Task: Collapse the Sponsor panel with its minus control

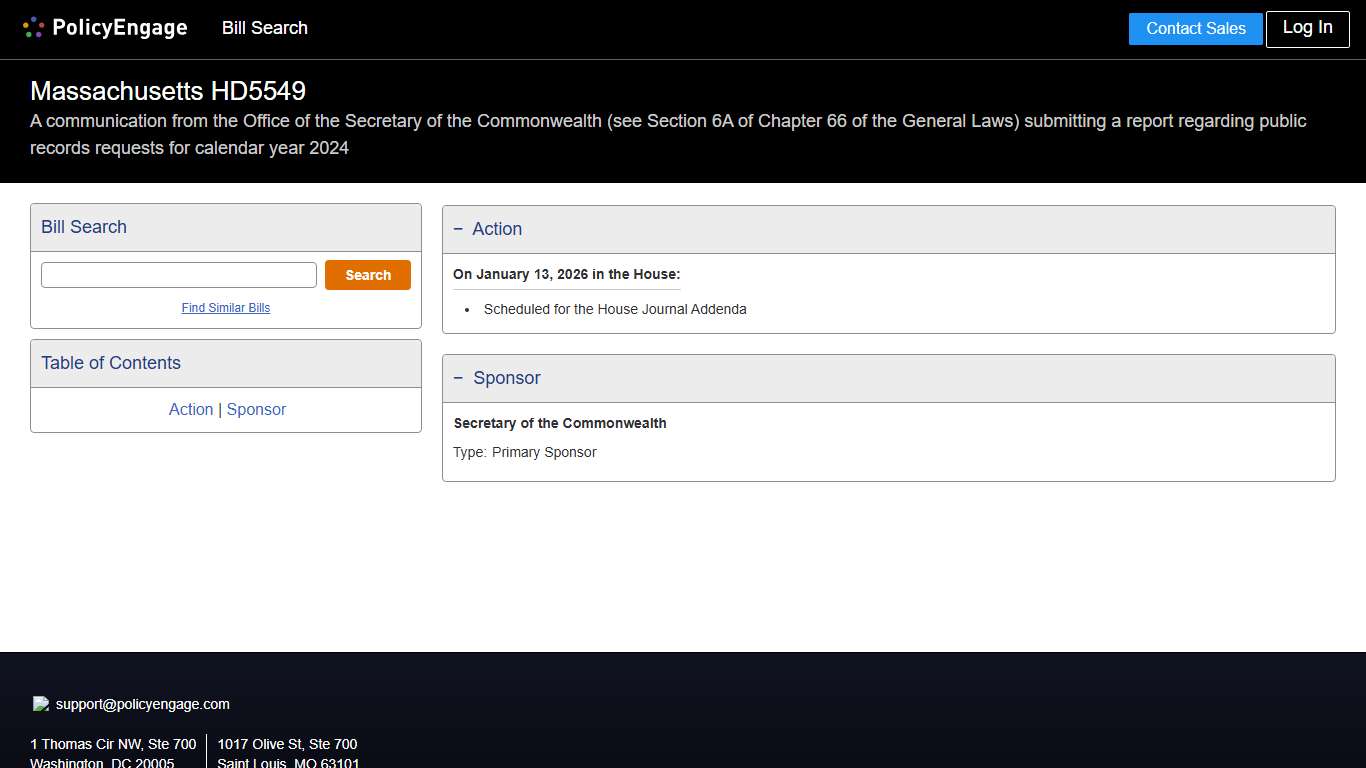Action: pyautogui.click(x=460, y=378)
